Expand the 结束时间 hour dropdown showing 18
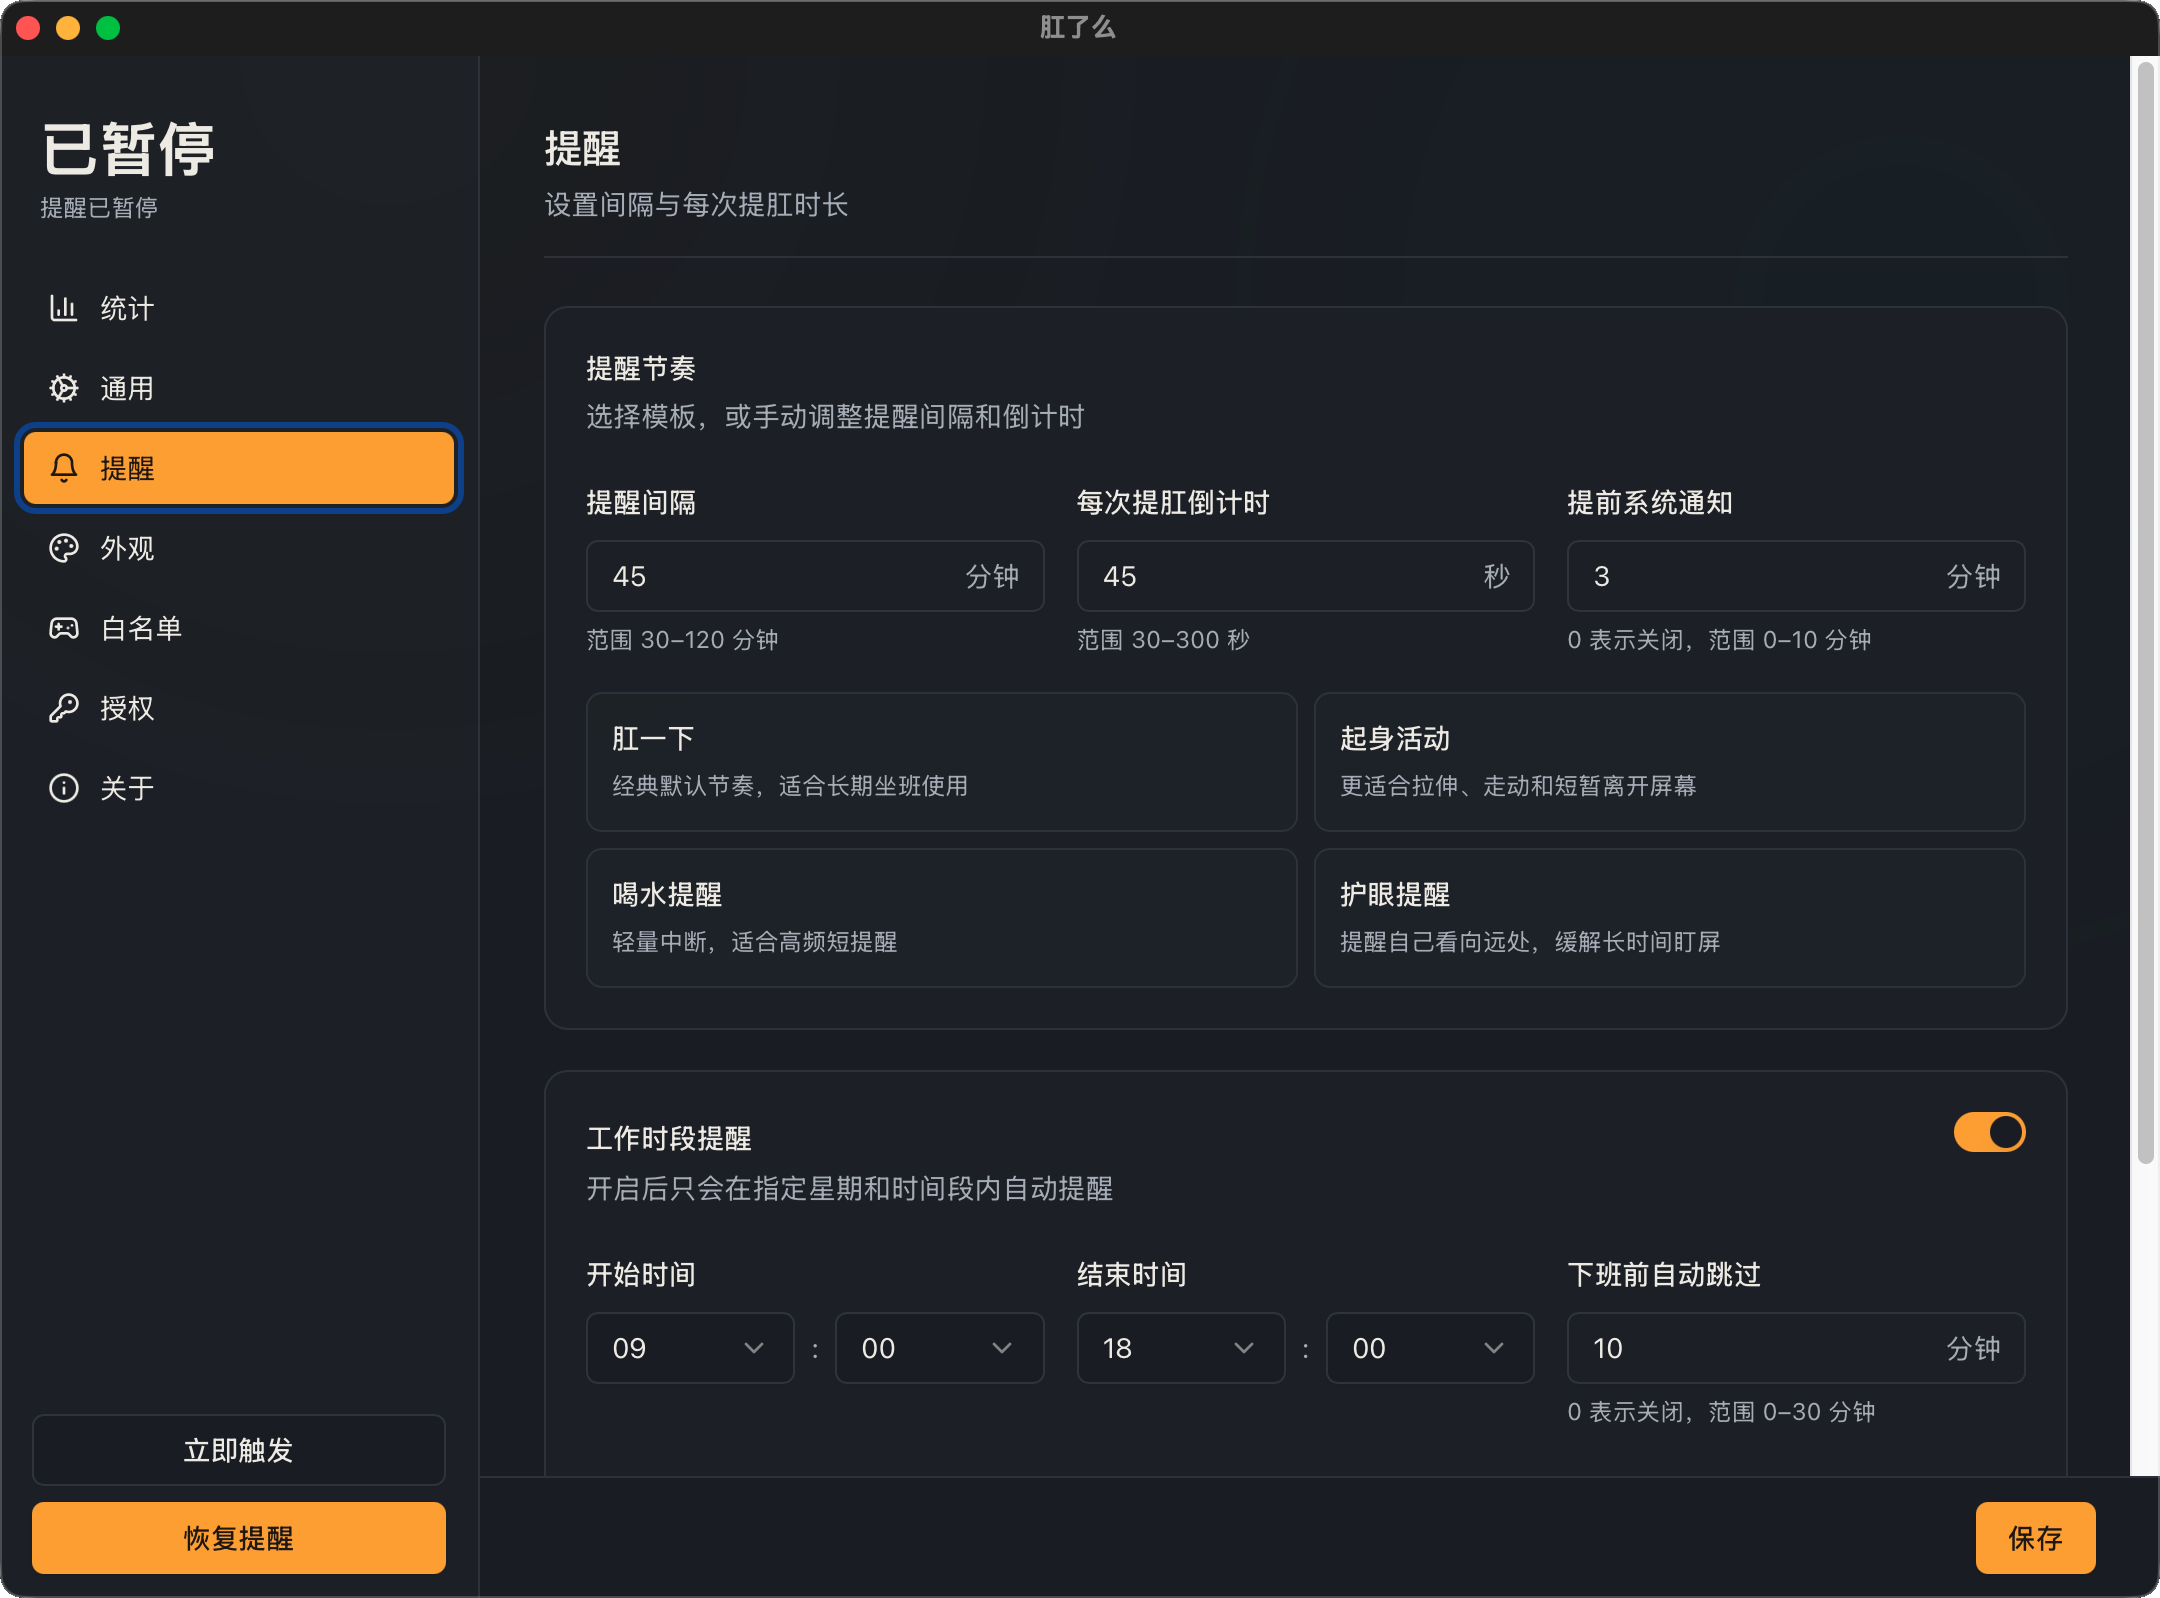 (1181, 1348)
